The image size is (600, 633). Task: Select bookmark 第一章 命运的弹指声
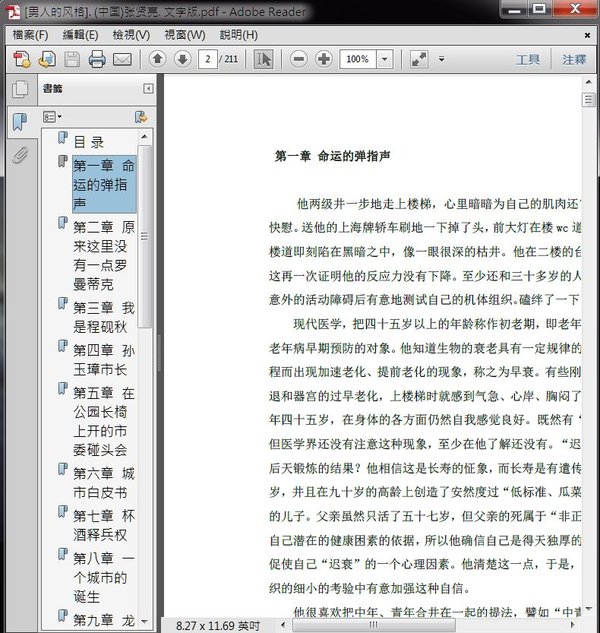(x=104, y=184)
